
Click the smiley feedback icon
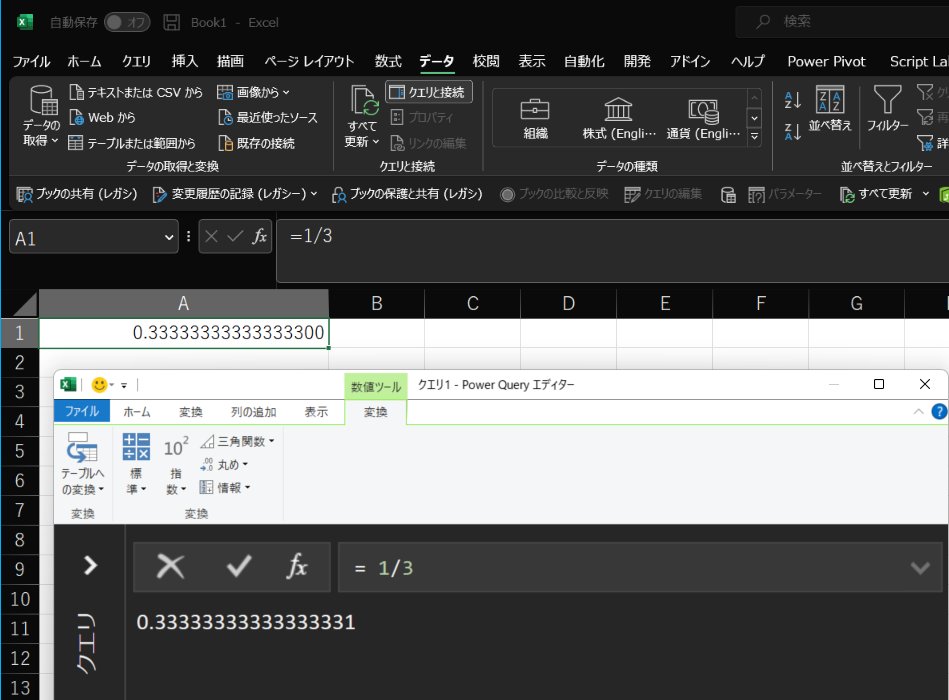pos(99,385)
